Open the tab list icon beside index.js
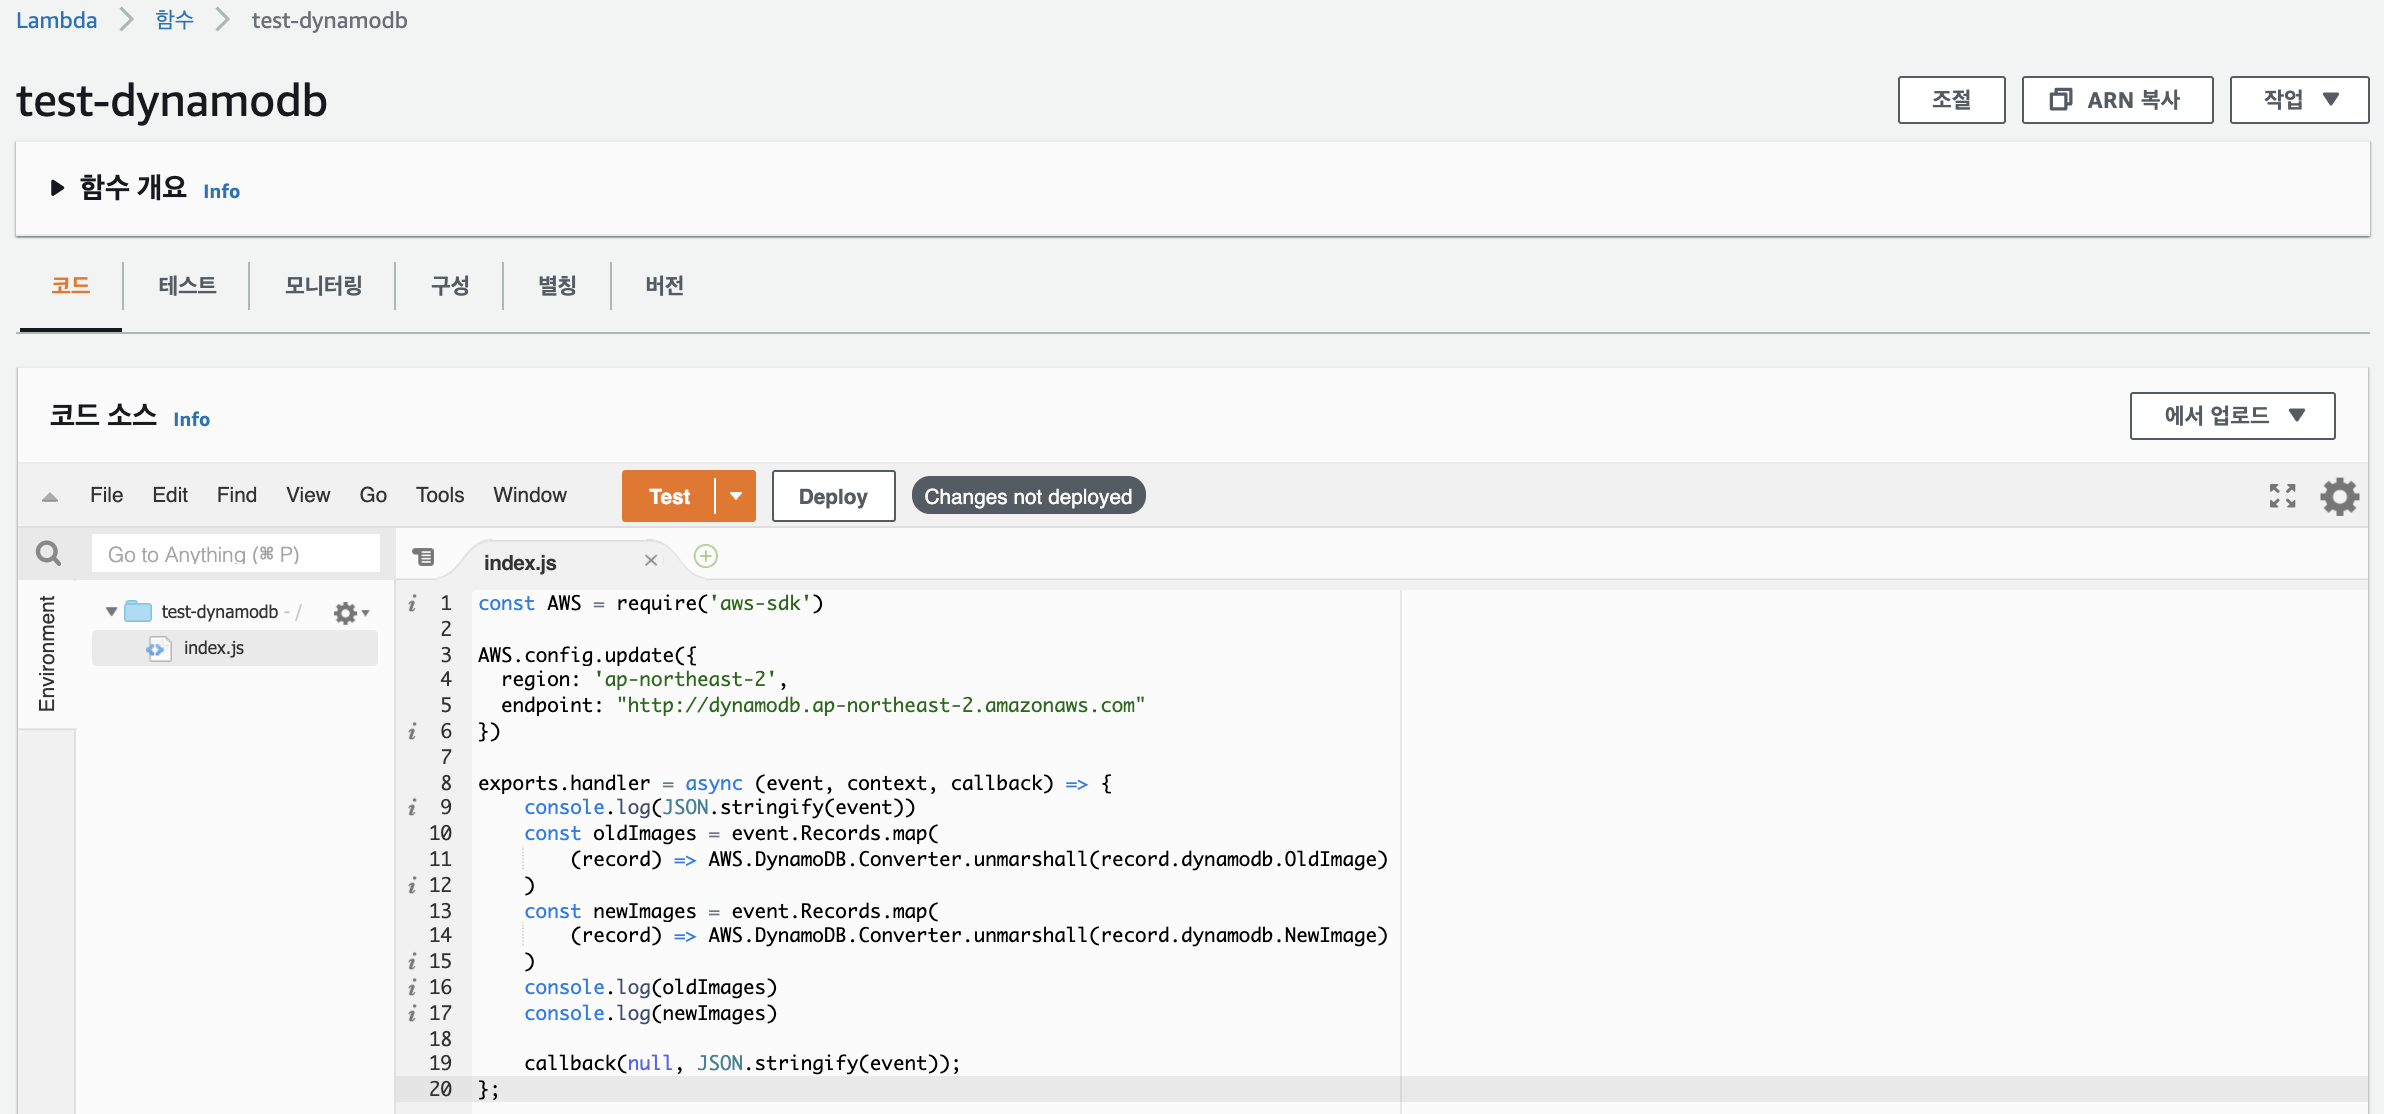 (x=424, y=557)
